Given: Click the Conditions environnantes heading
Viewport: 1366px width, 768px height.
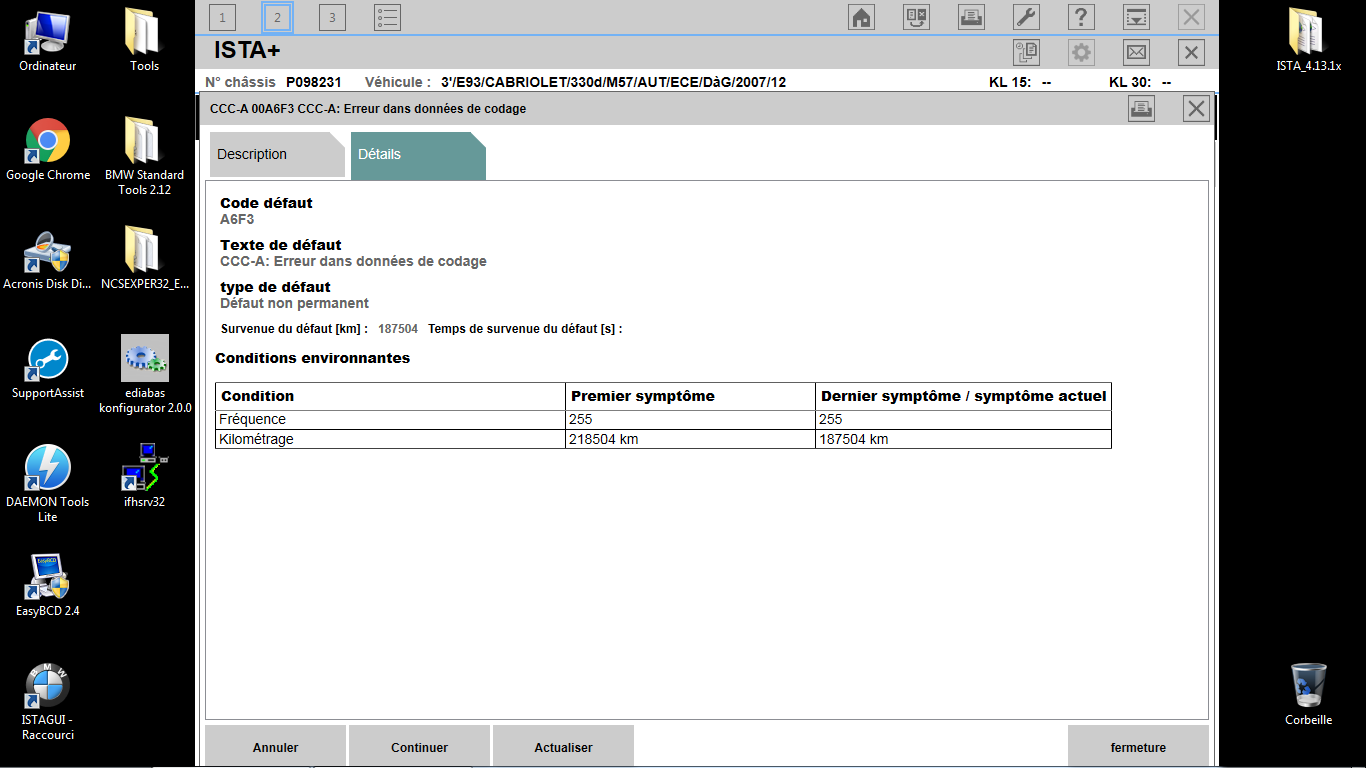Looking at the screenshot, I should coord(313,358).
